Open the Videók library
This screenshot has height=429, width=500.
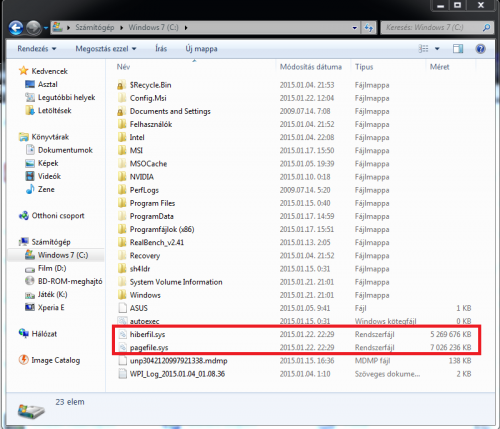(49, 176)
